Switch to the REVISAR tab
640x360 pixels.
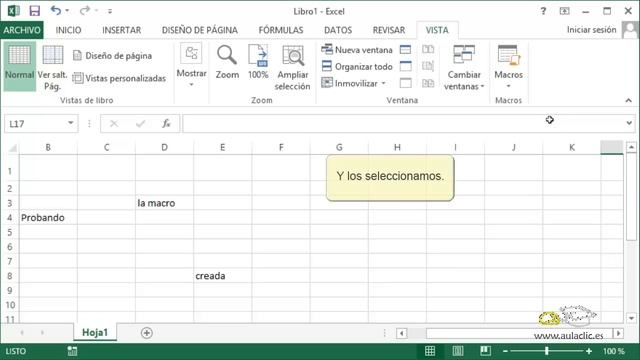(x=389, y=30)
